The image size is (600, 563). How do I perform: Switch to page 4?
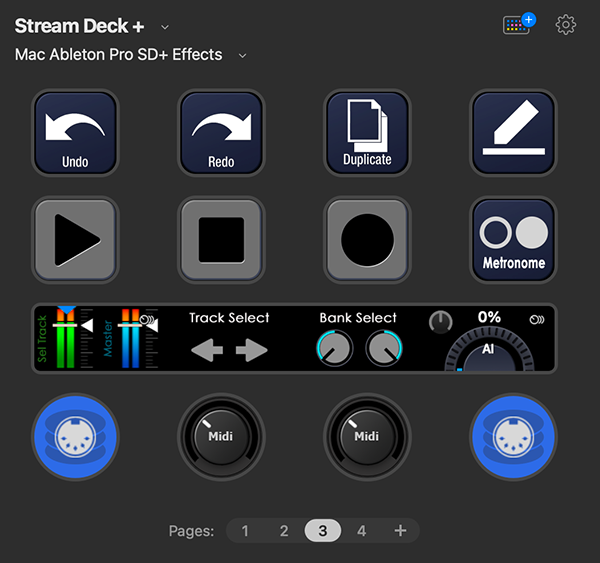coord(362,531)
